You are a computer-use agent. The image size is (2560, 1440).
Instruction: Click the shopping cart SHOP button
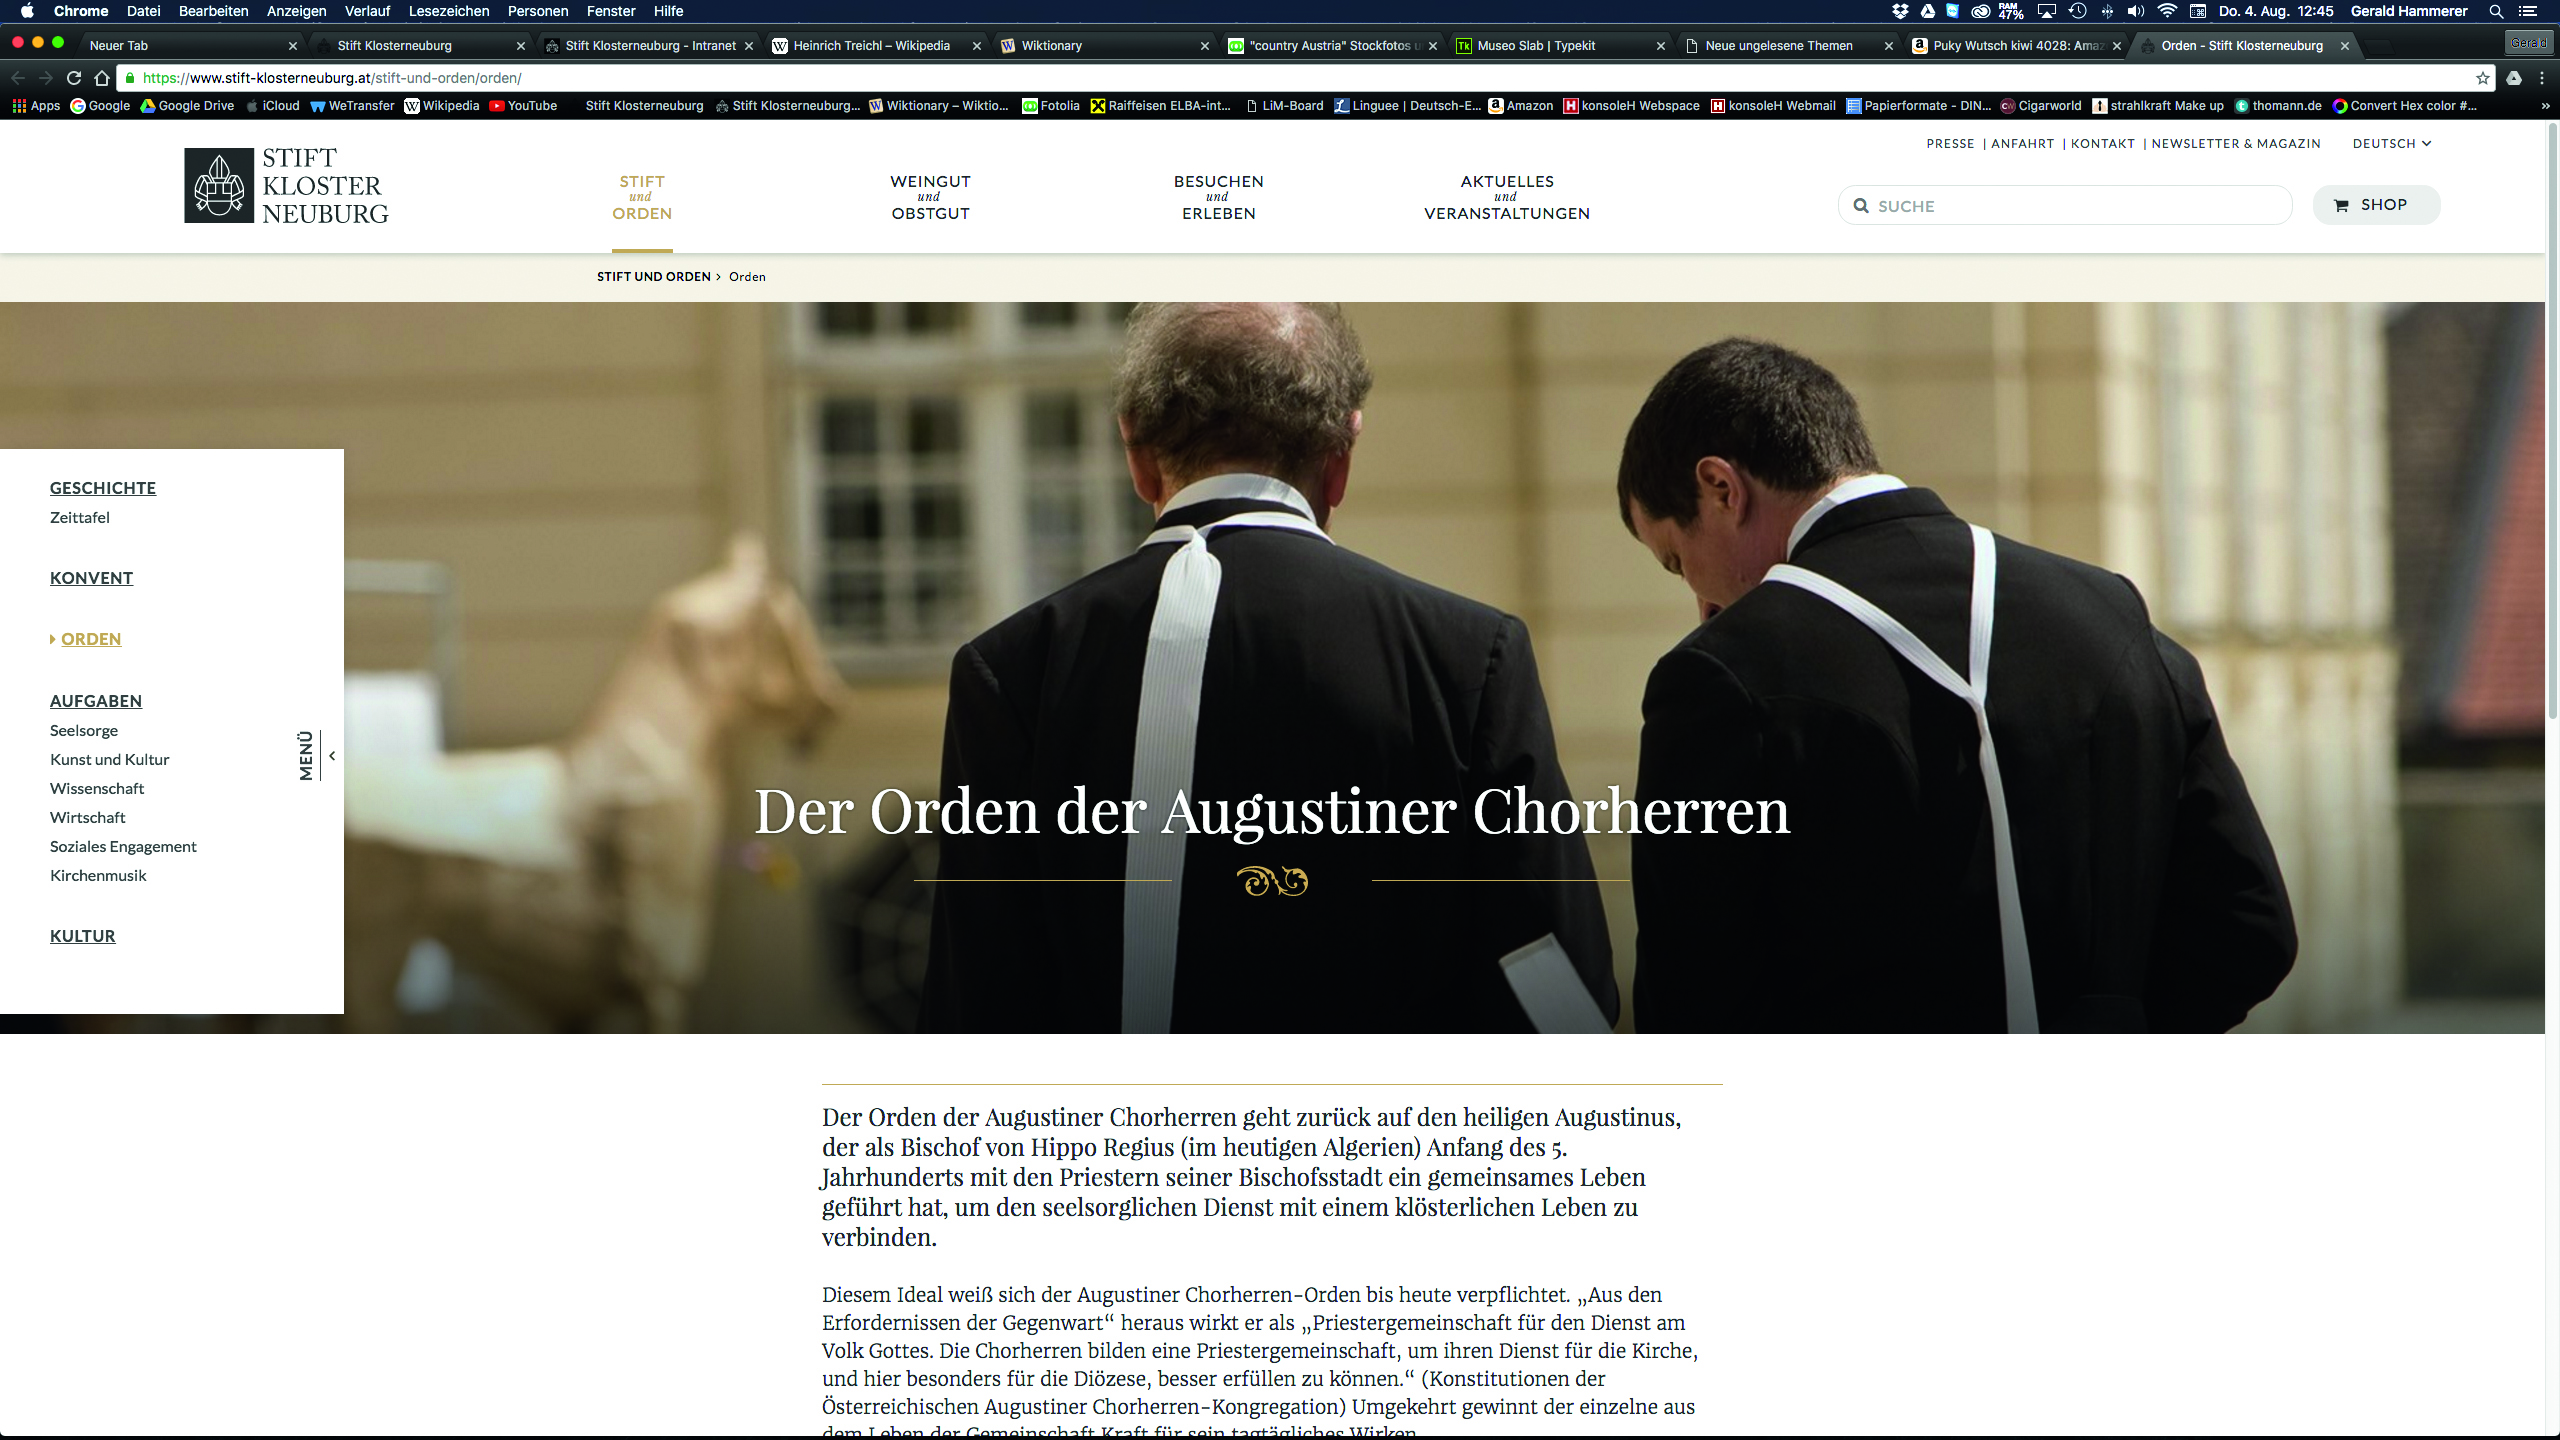pyautogui.click(x=2376, y=205)
